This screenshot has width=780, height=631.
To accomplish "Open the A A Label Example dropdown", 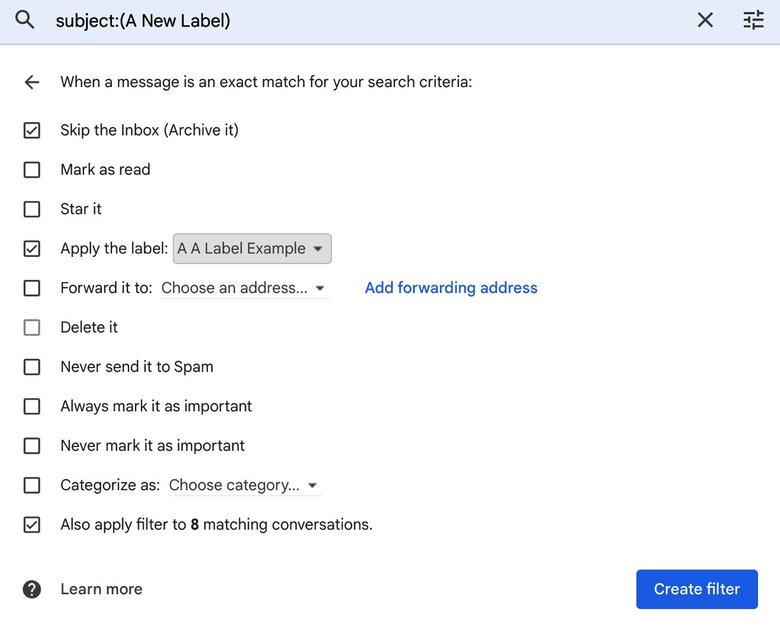I will pos(252,248).
